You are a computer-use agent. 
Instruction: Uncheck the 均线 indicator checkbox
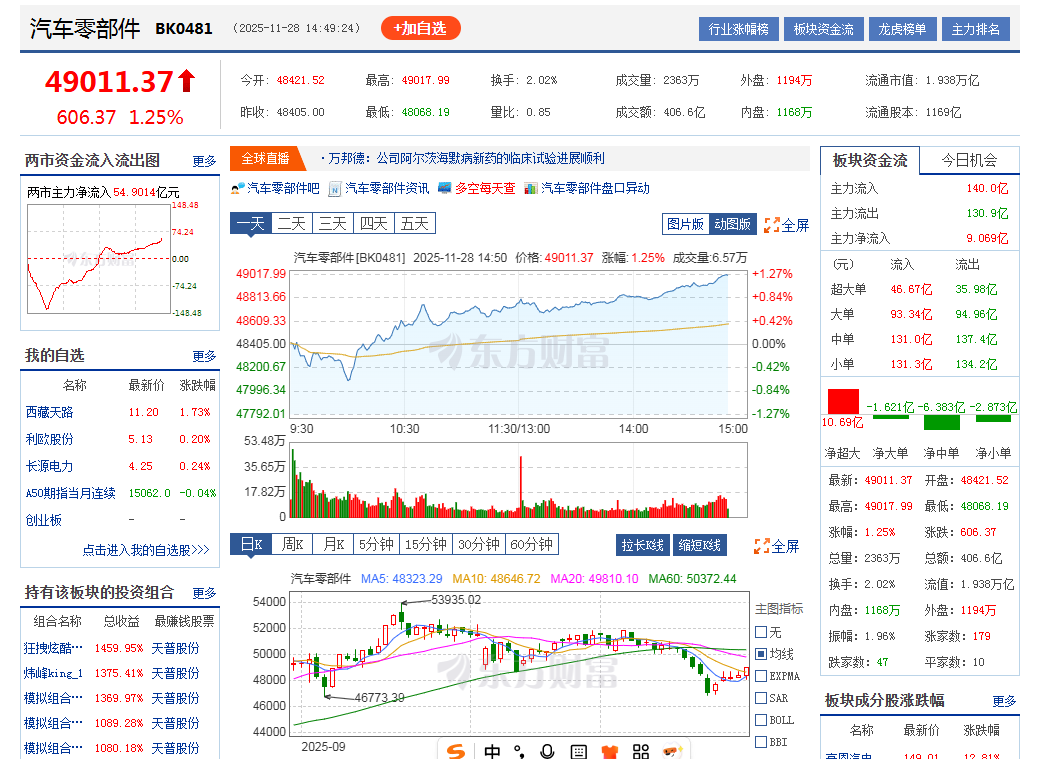click(761, 654)
